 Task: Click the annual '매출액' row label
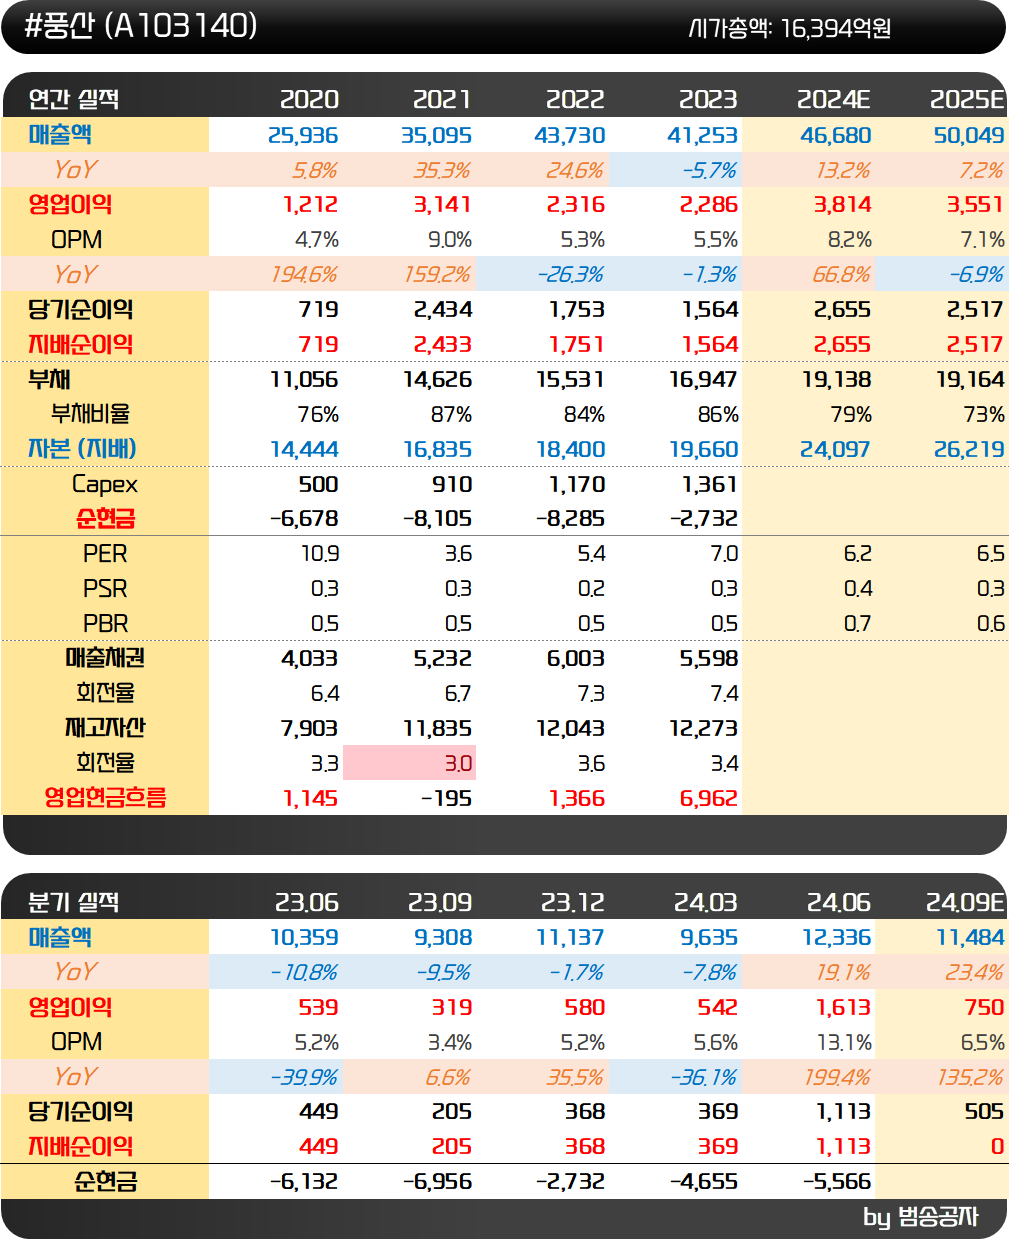point(60,135)
